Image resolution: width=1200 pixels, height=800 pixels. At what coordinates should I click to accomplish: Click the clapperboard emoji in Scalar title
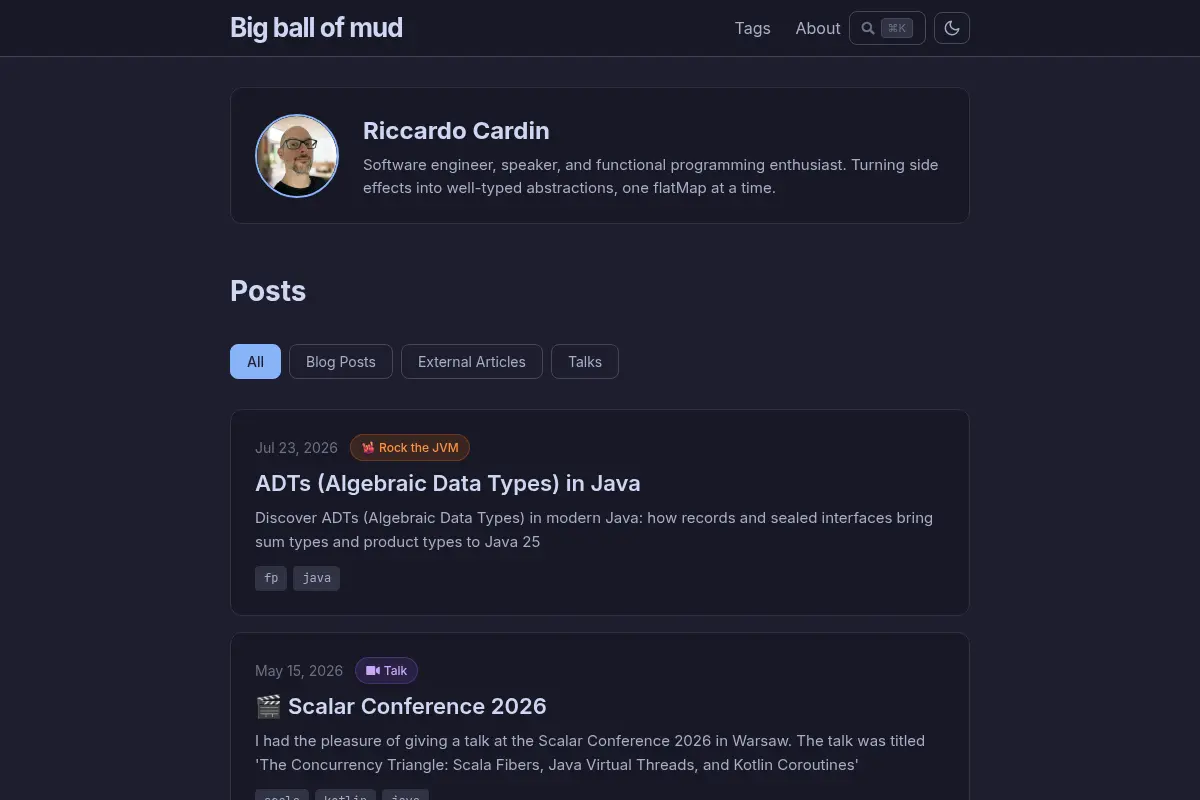click(x=268, y=707)
